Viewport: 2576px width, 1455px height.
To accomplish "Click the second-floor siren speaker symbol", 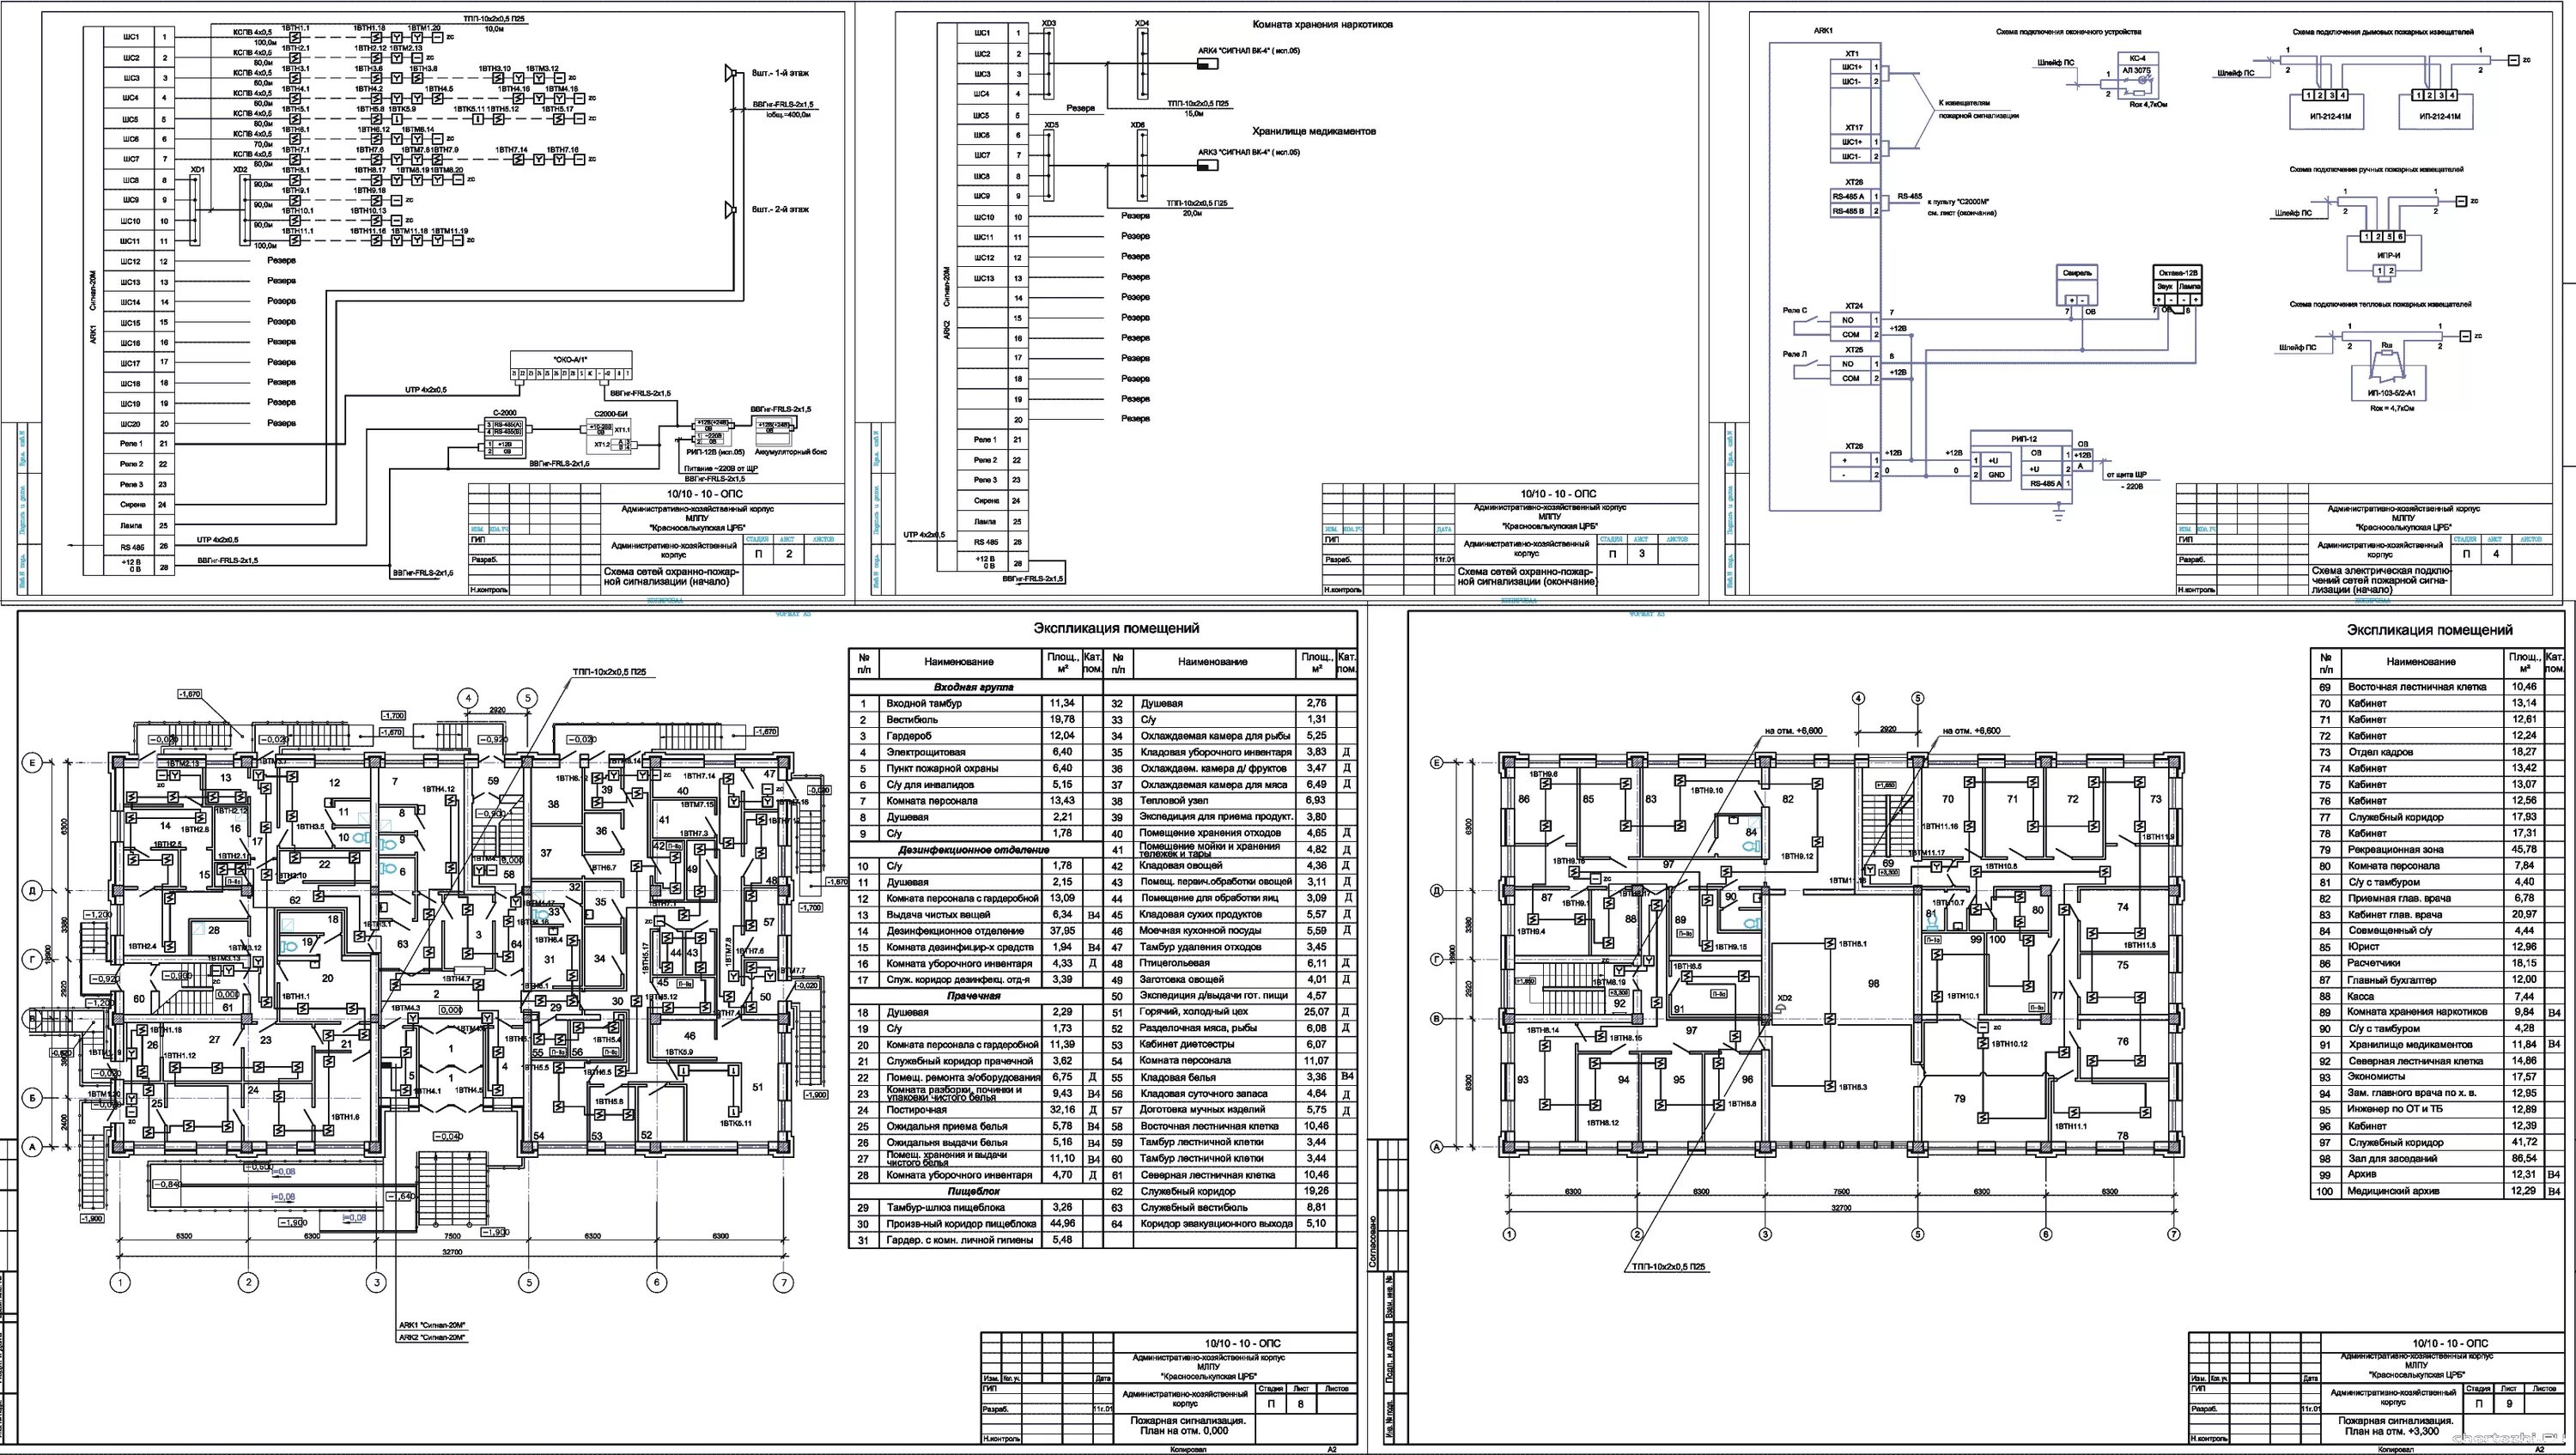I will [x=731, y=210].
